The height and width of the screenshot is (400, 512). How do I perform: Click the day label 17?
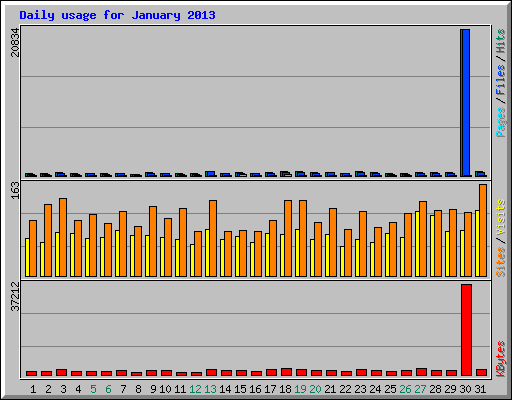point(270,389)
